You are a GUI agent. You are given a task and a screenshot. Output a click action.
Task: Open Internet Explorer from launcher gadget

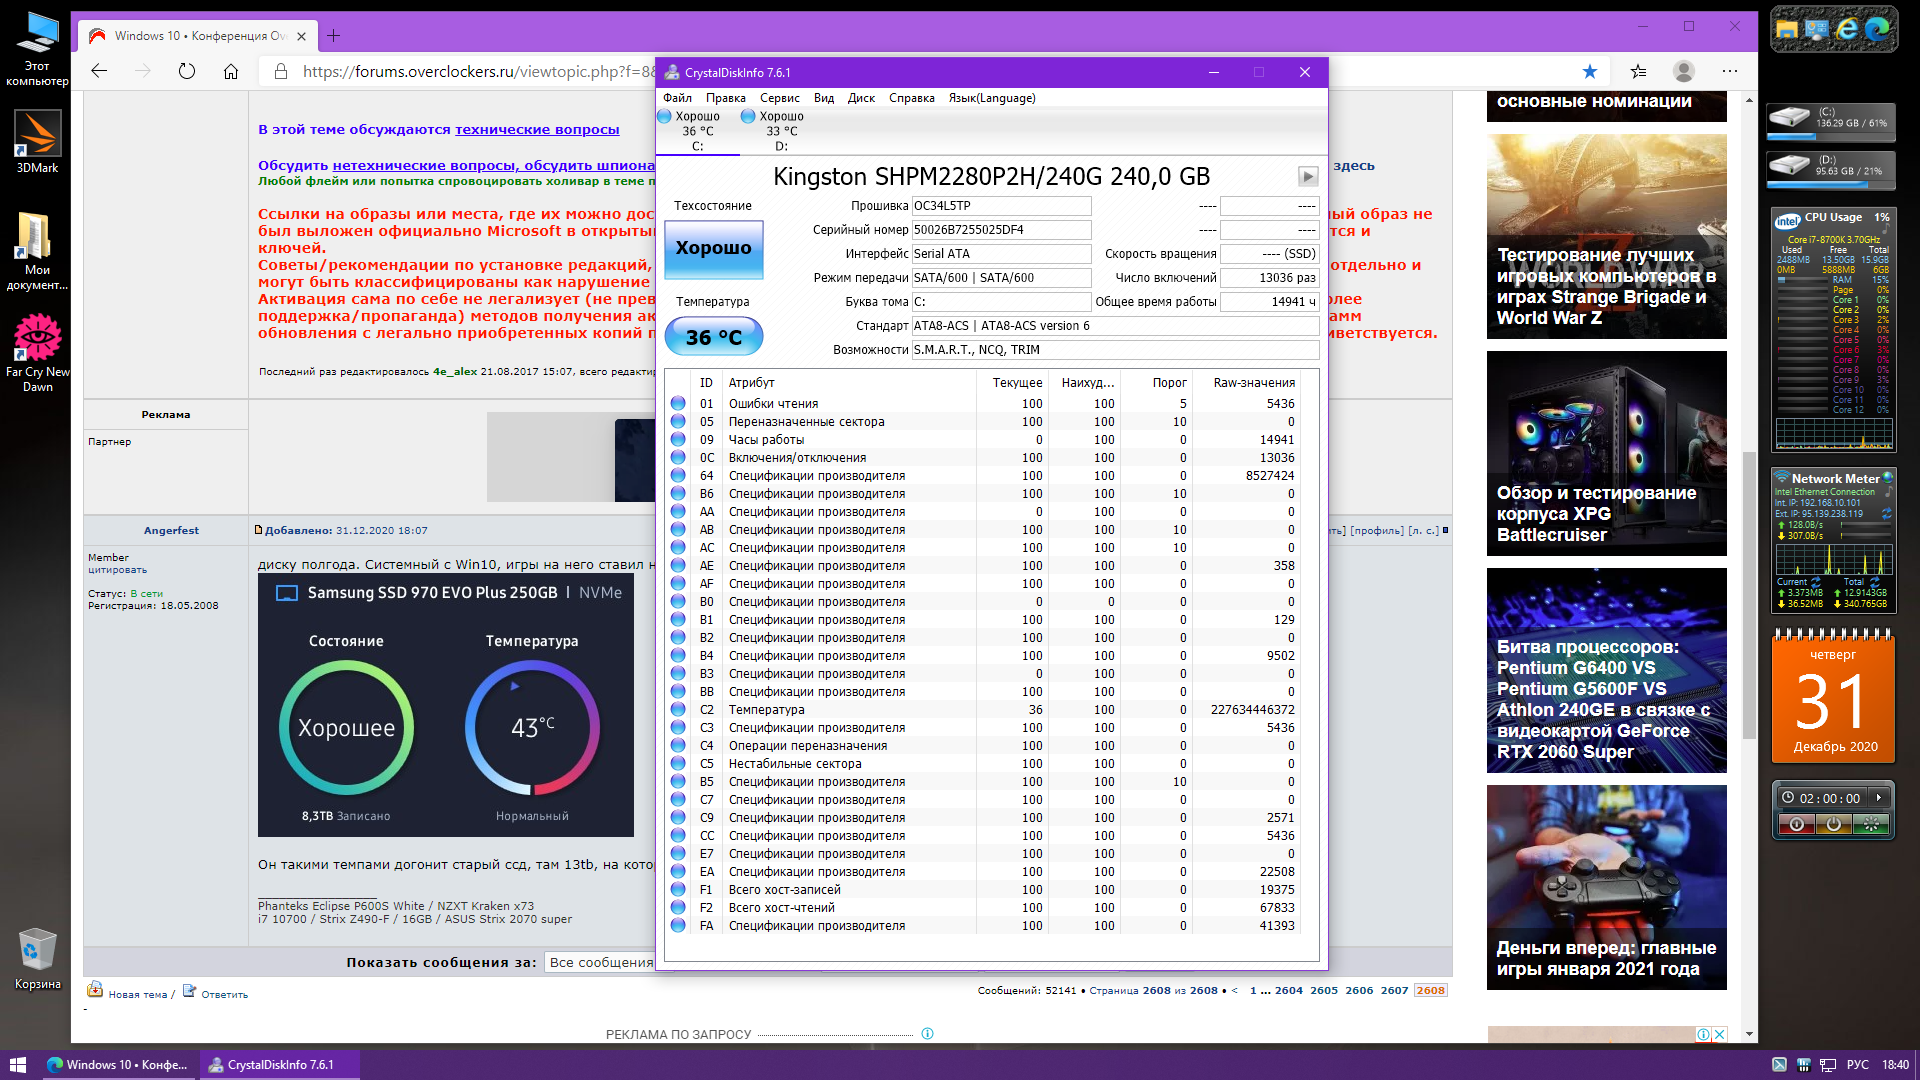click(x=1847, y=30)
